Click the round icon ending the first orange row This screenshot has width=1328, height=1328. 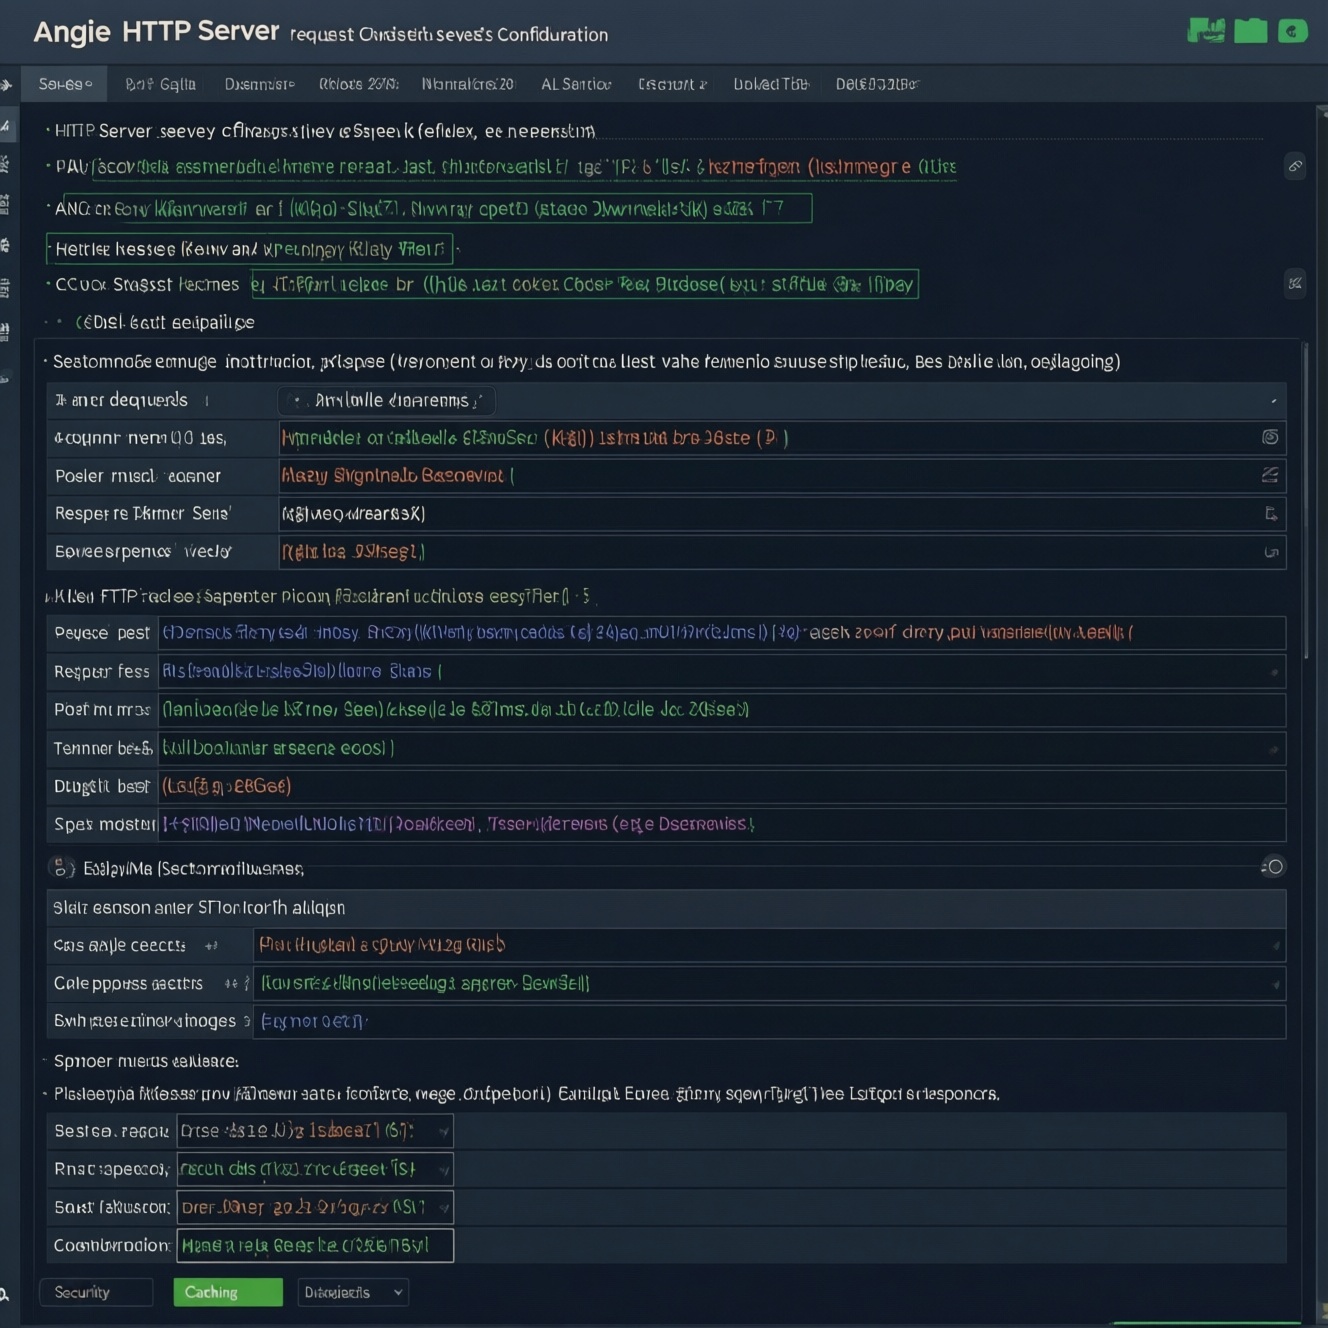pos(1270,437)
